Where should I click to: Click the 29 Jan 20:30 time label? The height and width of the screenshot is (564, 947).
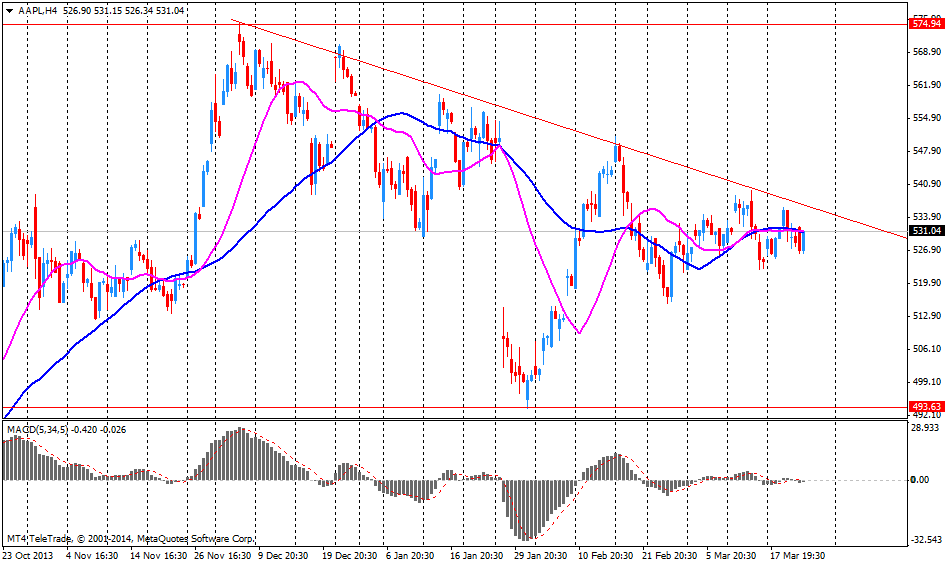point(541,555)
